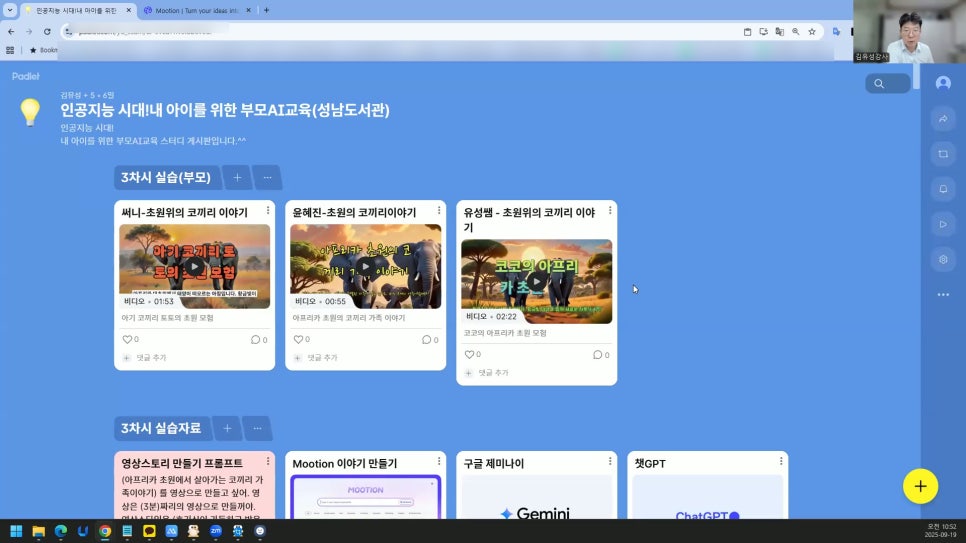
Task: Play the 아기 코끼리 토토 video
Action: pos(195,266)
